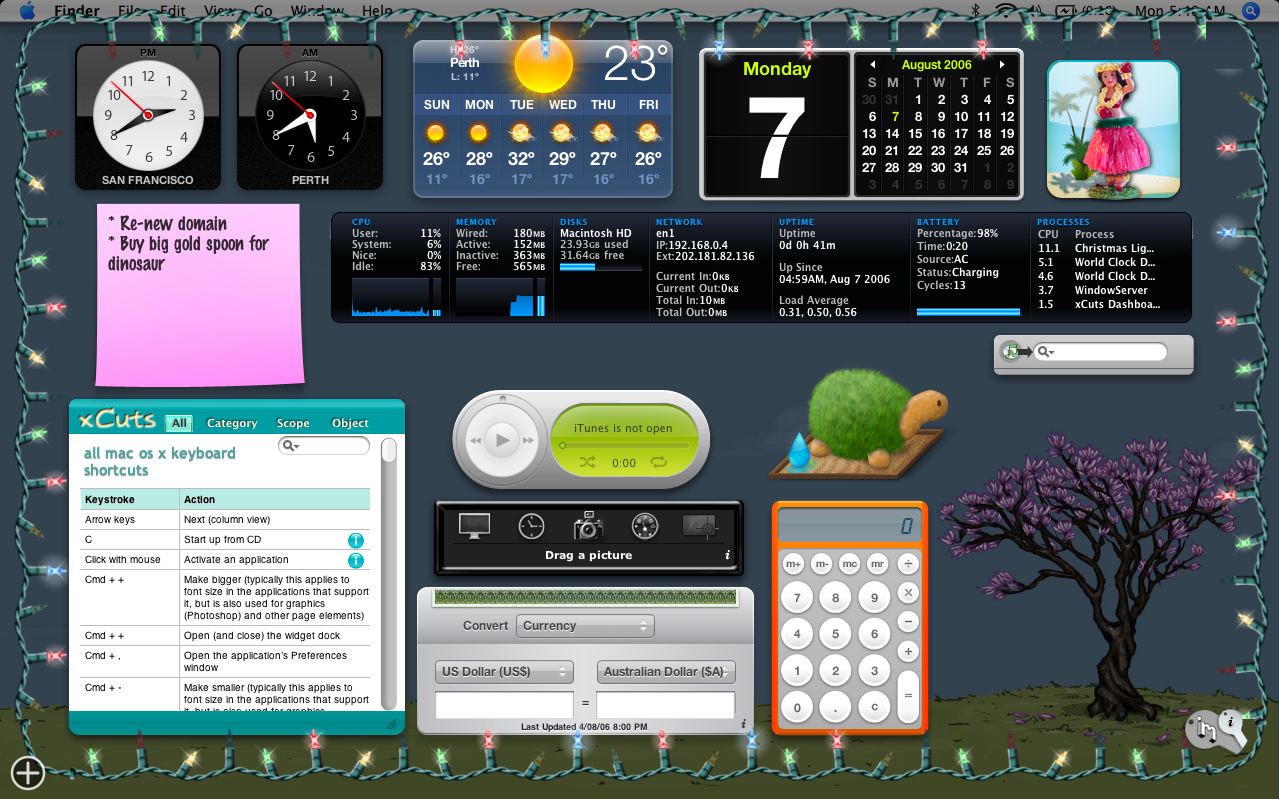Toggle repeat in the iTunes widget
Image resolution: width=1279 pixels, height=799 pixels.
tap(658, 462)
